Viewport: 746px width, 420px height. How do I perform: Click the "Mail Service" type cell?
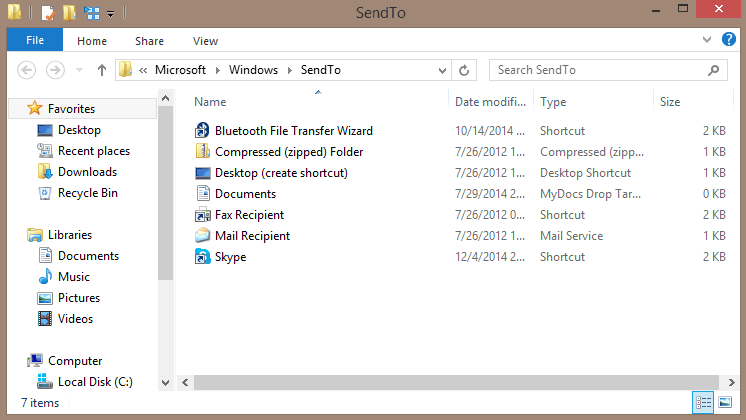click(571, 236)
